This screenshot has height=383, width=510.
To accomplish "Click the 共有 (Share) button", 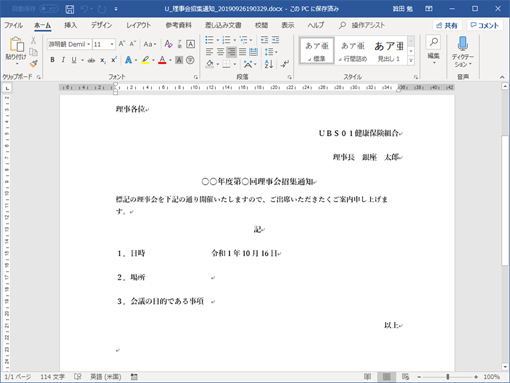I will click(447, 25).
